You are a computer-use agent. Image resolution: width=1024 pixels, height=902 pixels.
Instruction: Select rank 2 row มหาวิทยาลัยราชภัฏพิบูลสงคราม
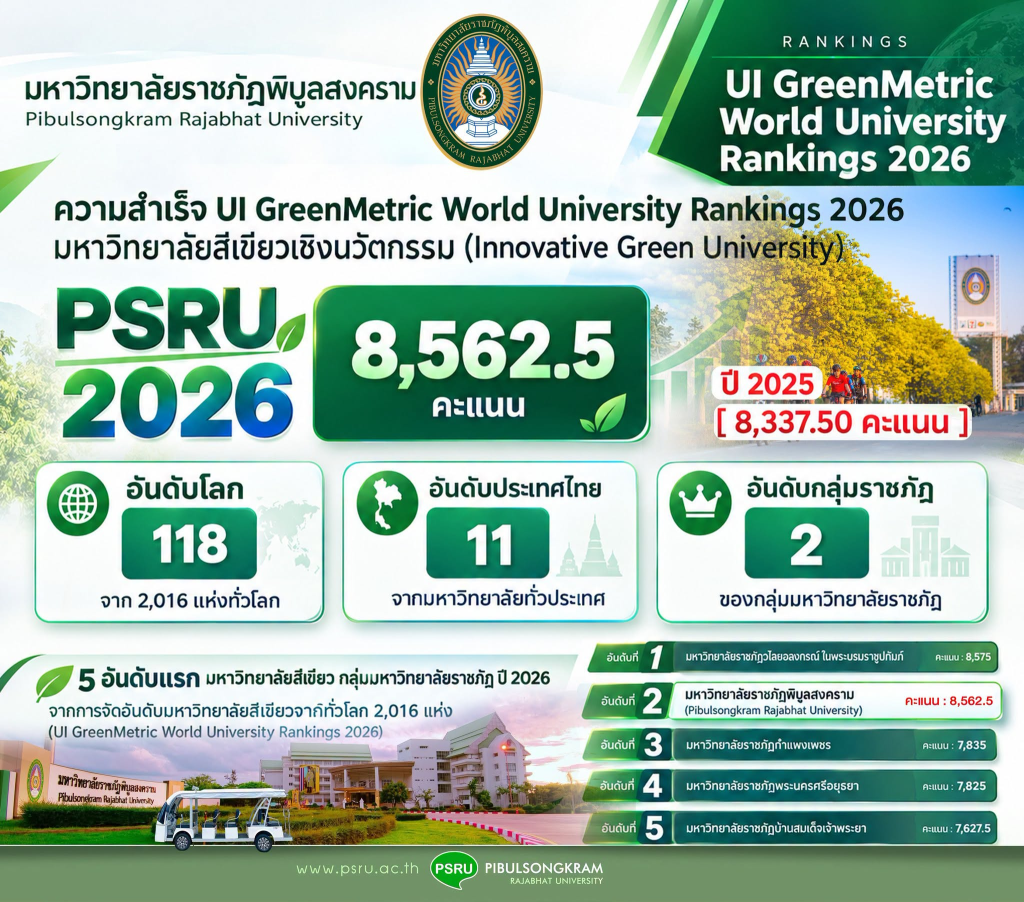click(792, 701)
